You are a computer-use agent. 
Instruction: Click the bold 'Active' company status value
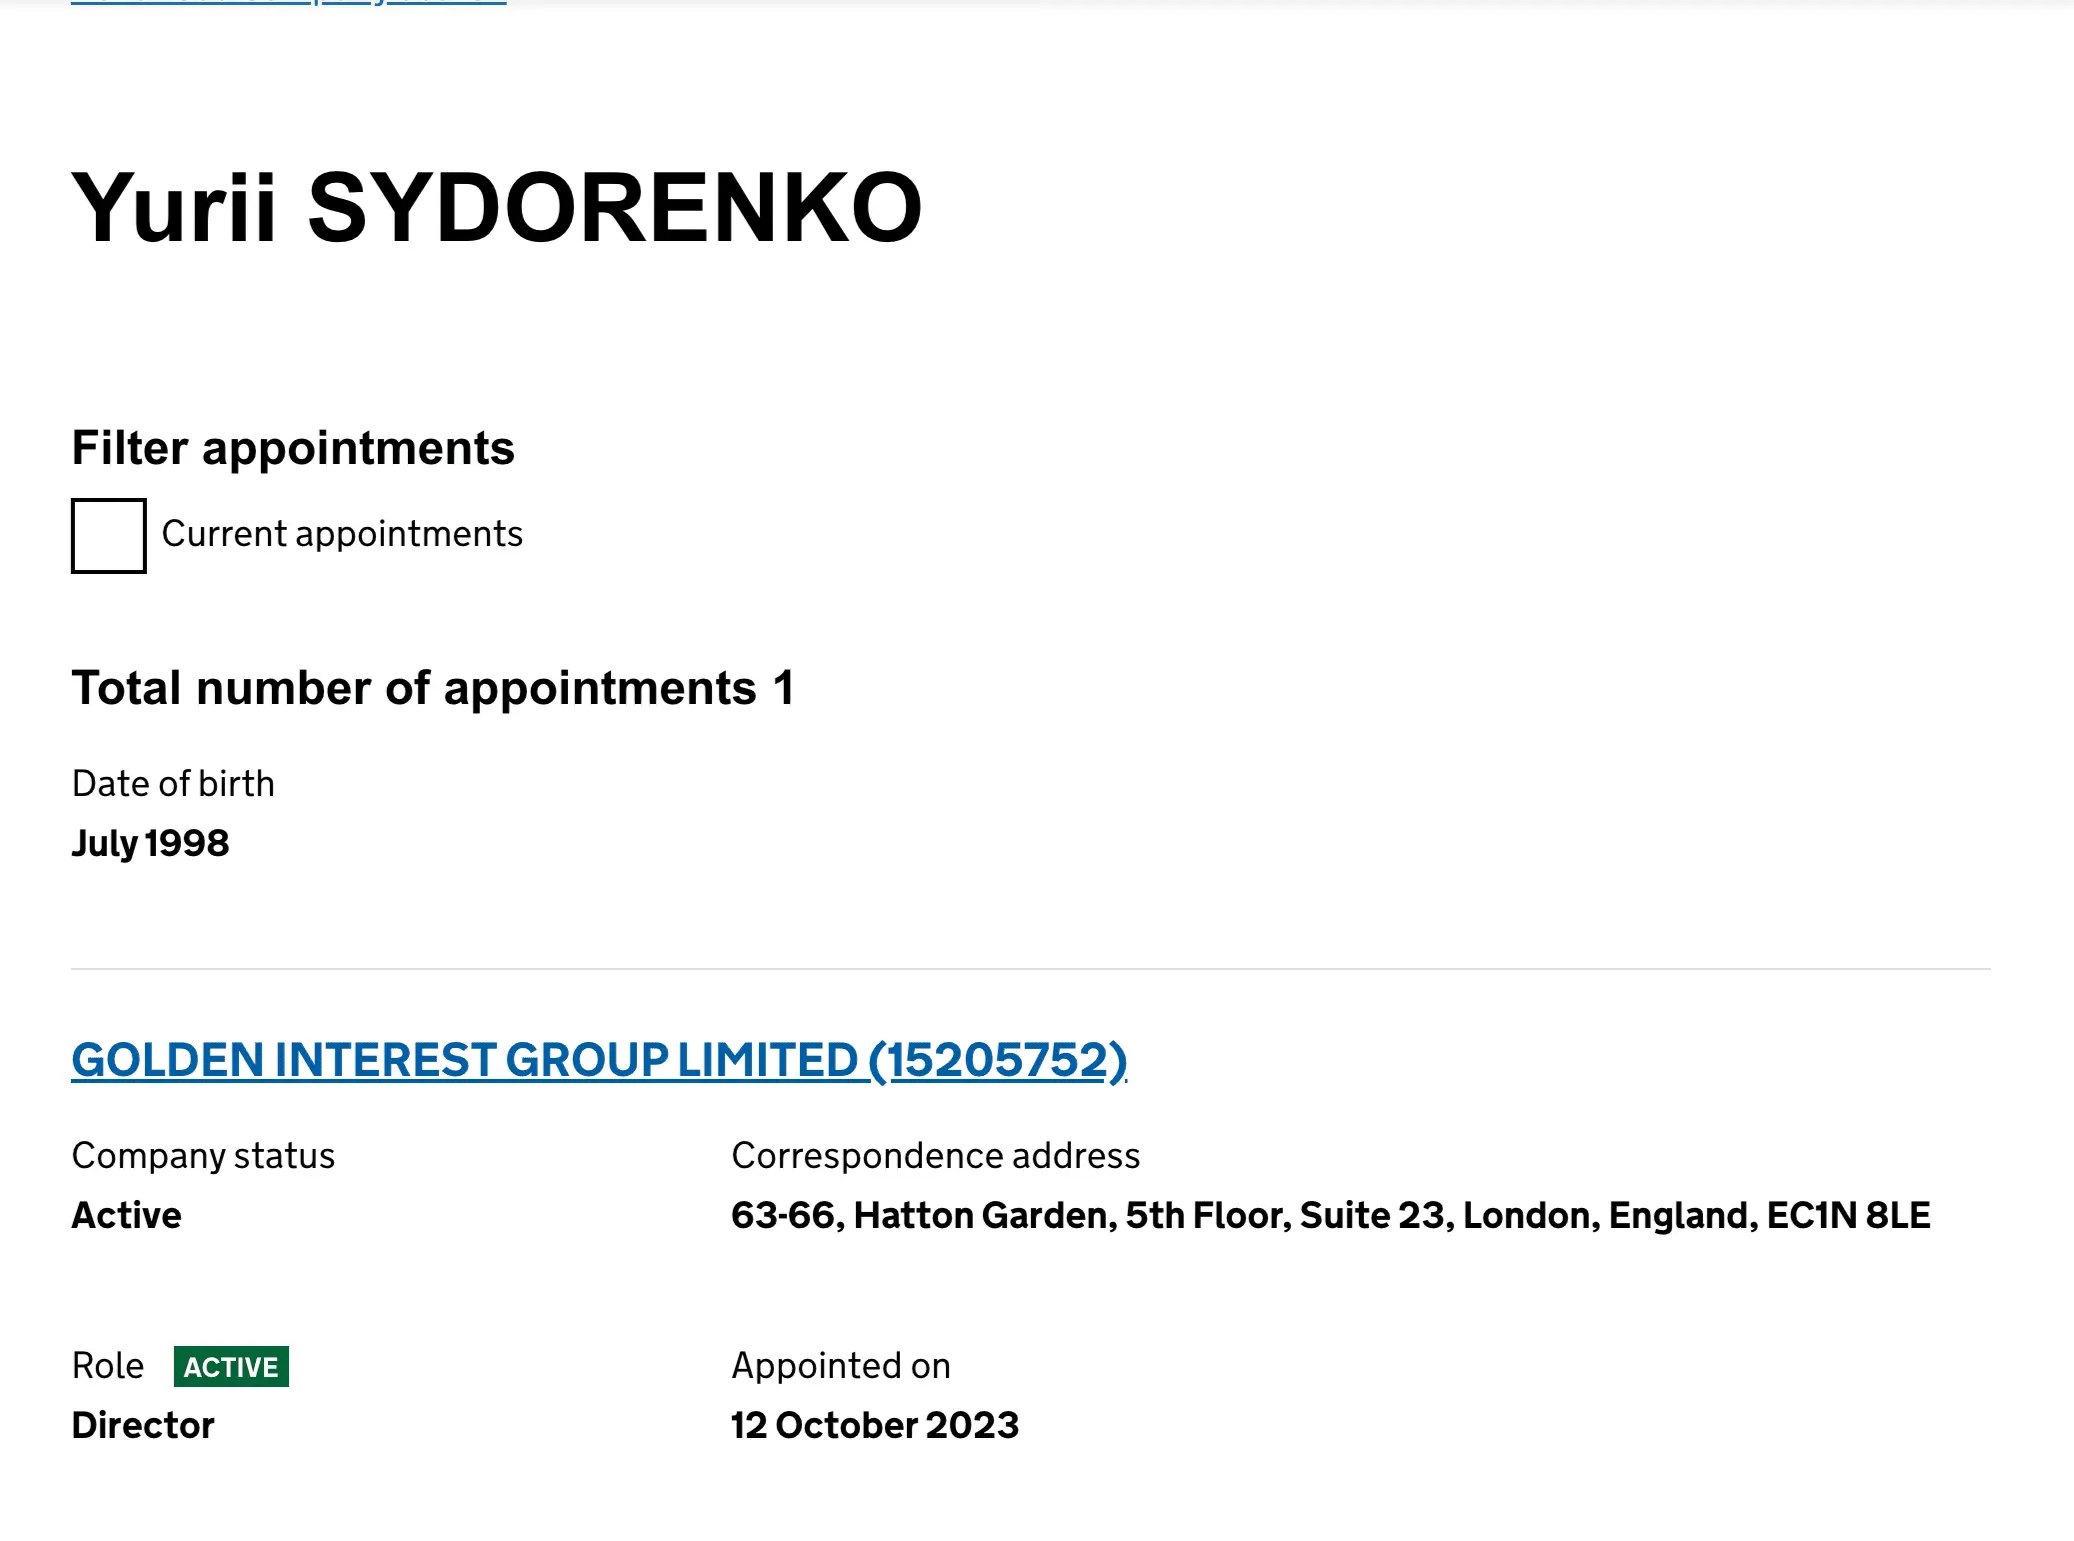click(127, 1215)
